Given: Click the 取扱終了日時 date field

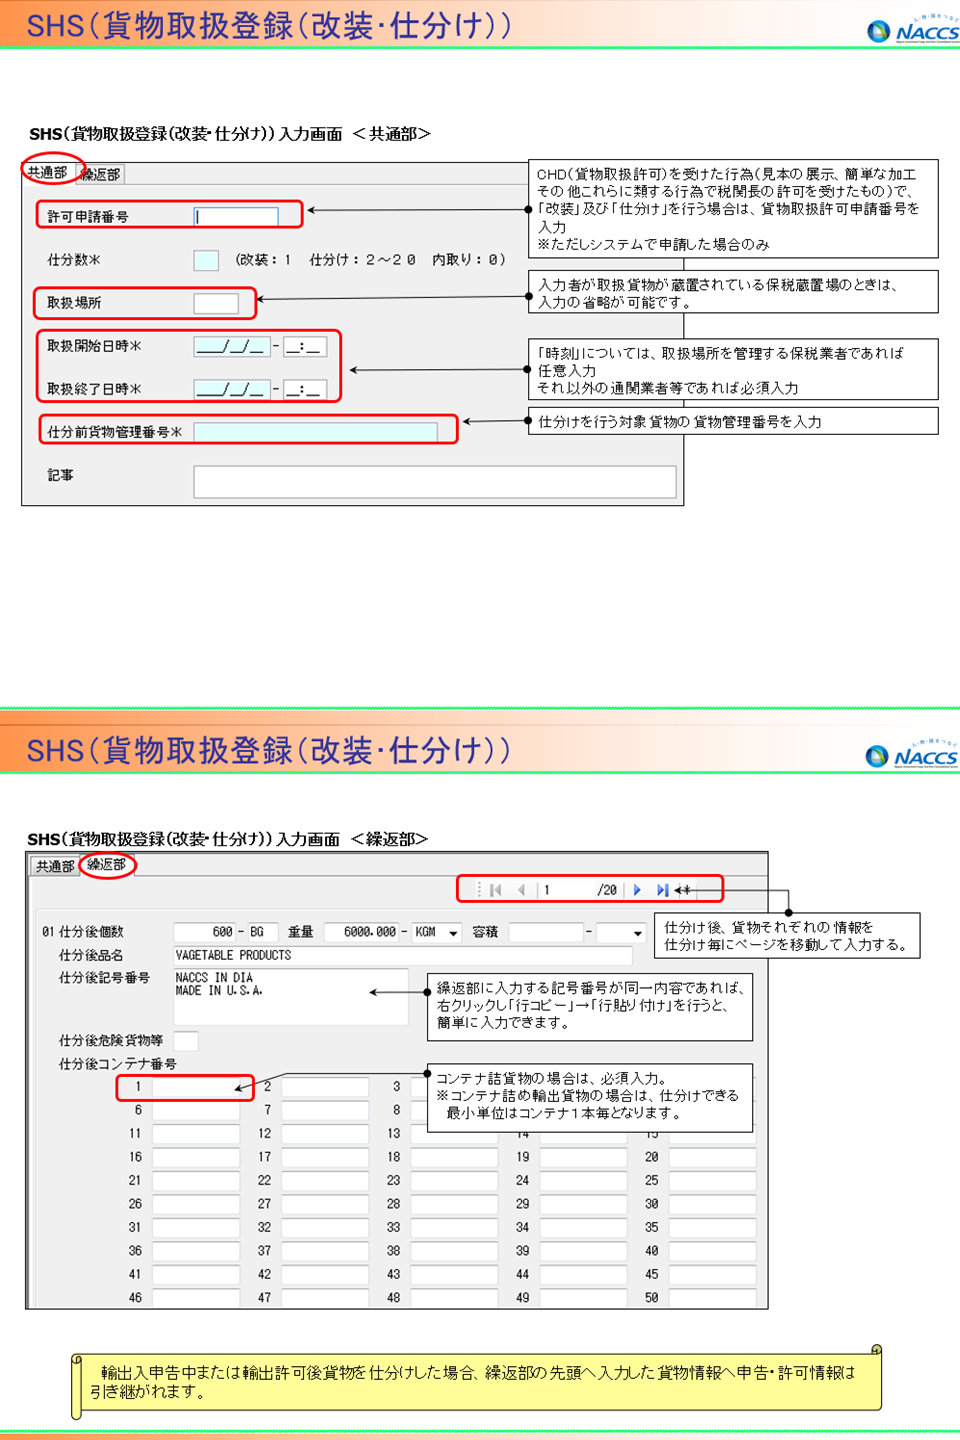Looking at the screenshot, I should pos(232,390).
